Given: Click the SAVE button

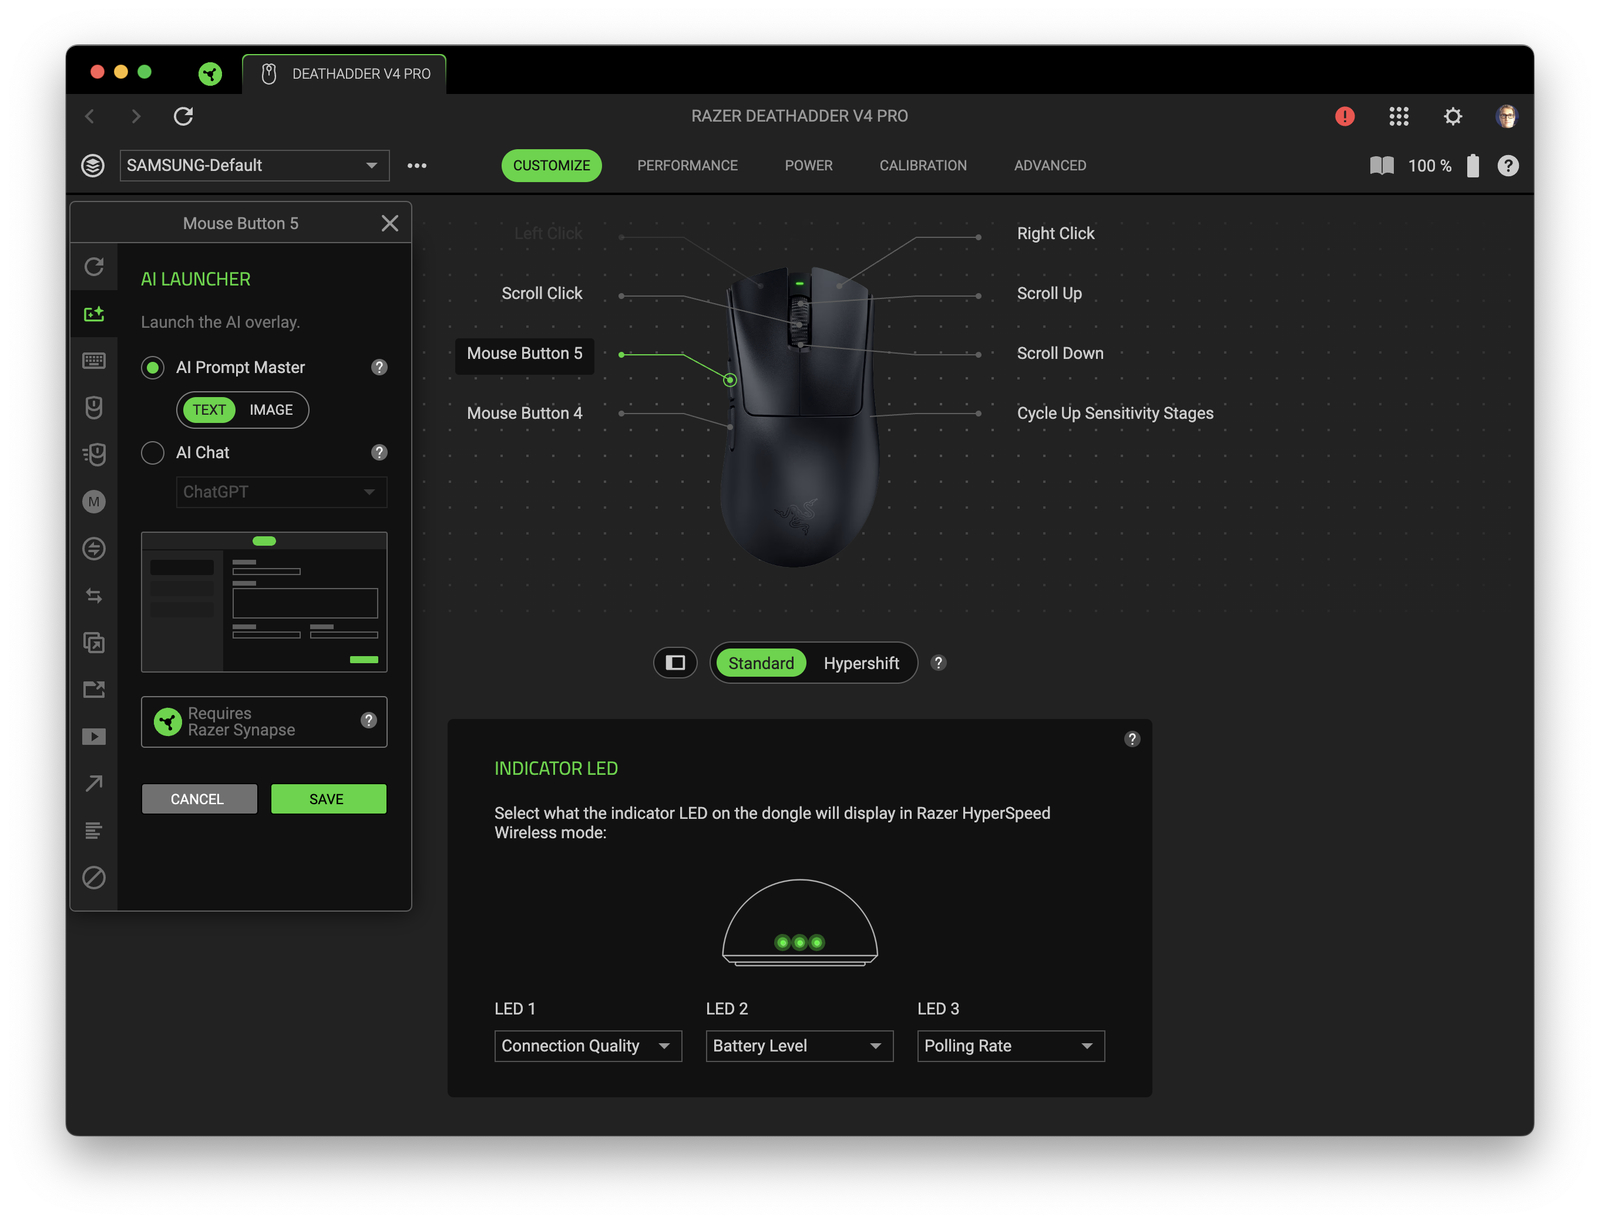Looking at the screenshot, I should point(328,799).
